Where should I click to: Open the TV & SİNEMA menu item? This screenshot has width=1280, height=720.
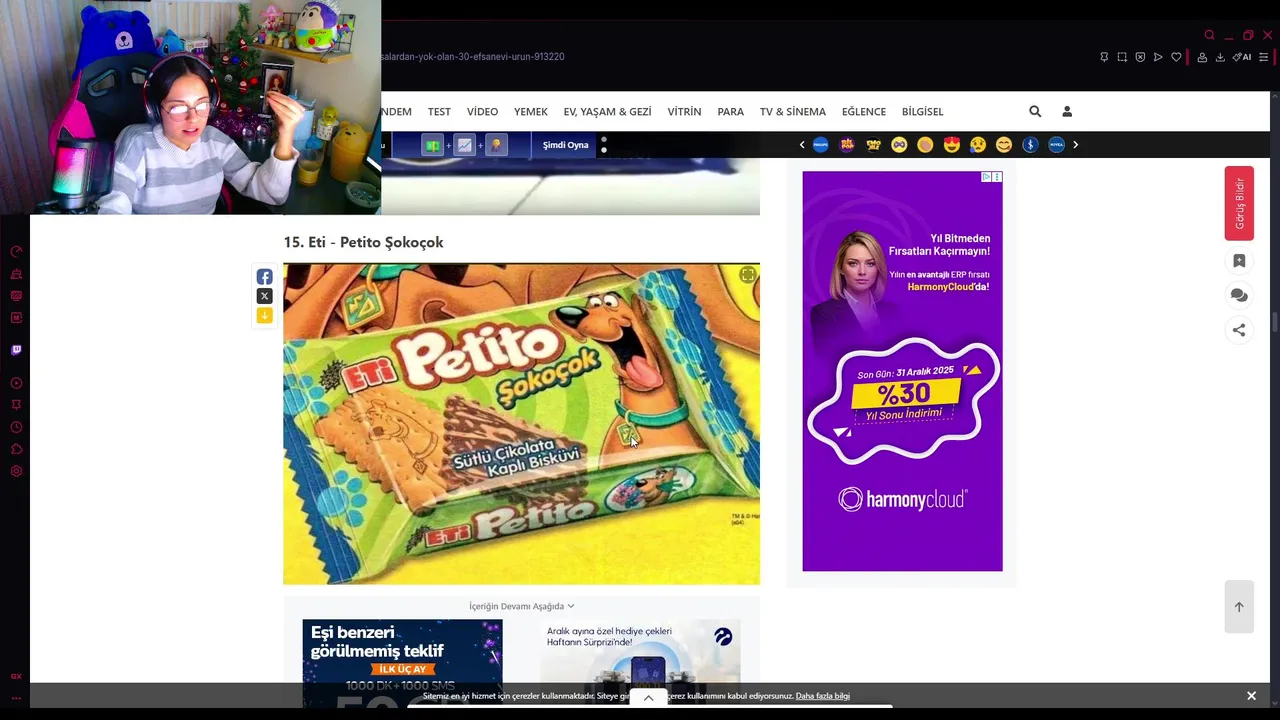click(793, 111)
